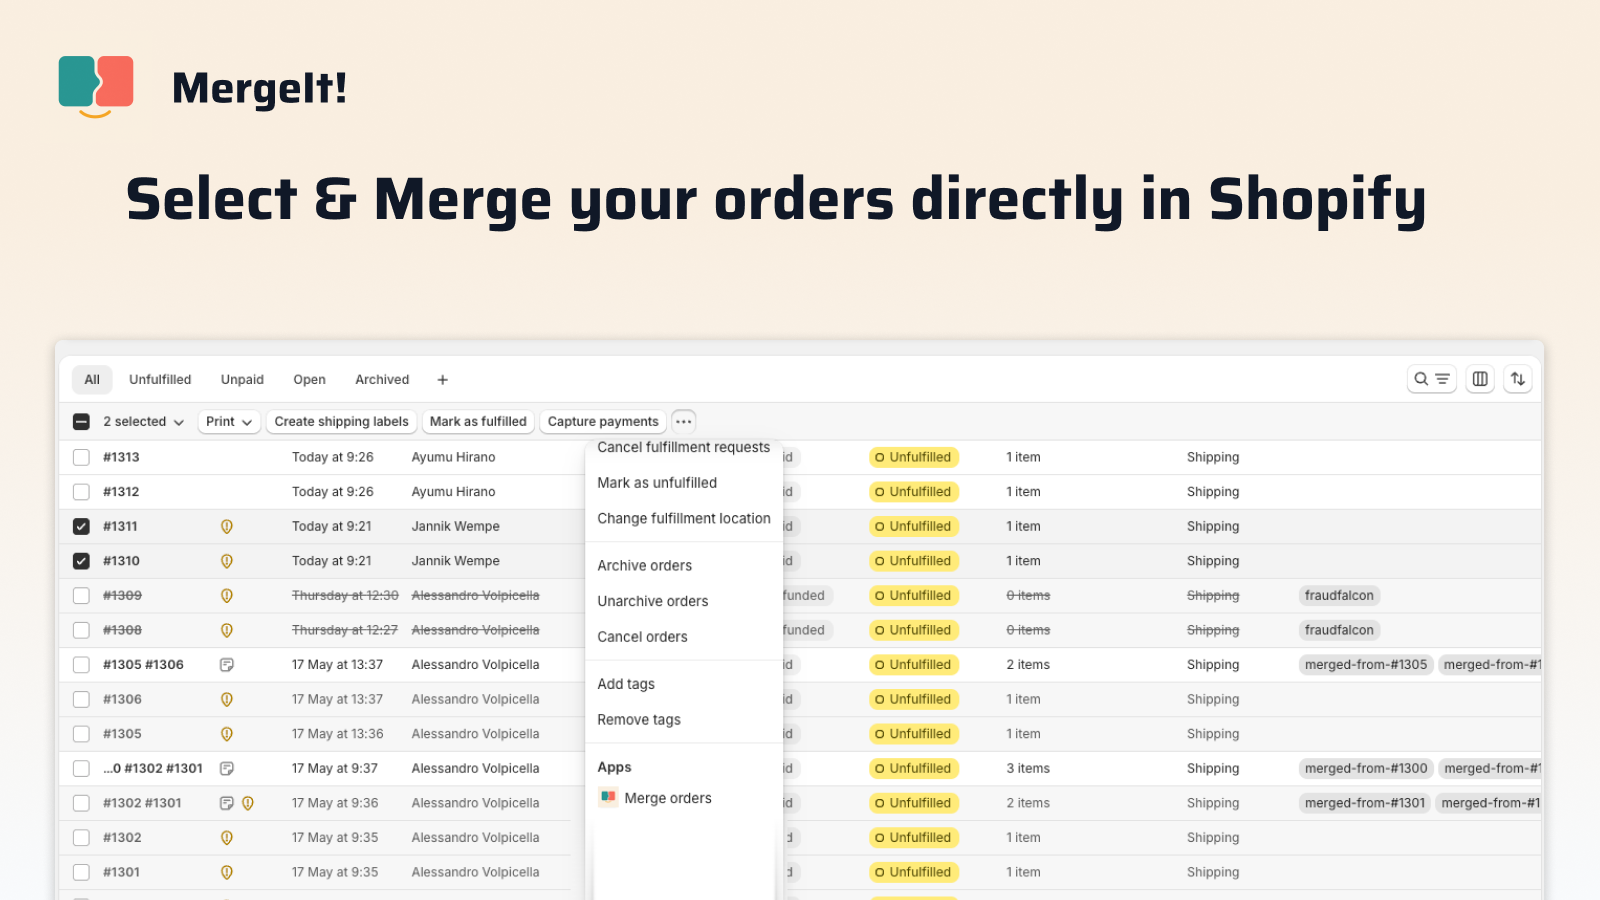
Task: Uncheck the box for order #1310
Action: [81, 561]
